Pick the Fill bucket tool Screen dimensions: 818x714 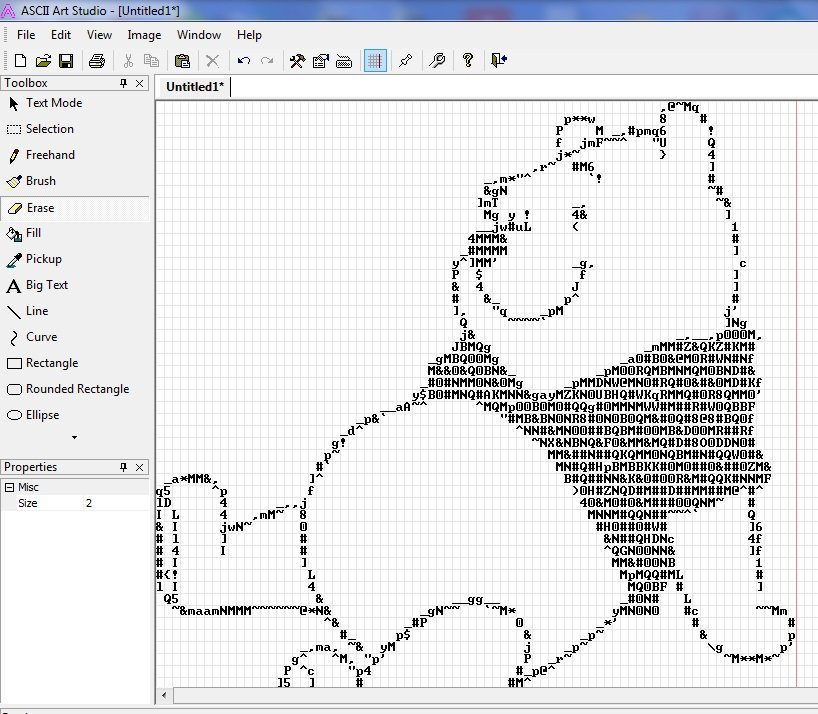point(33,233)
